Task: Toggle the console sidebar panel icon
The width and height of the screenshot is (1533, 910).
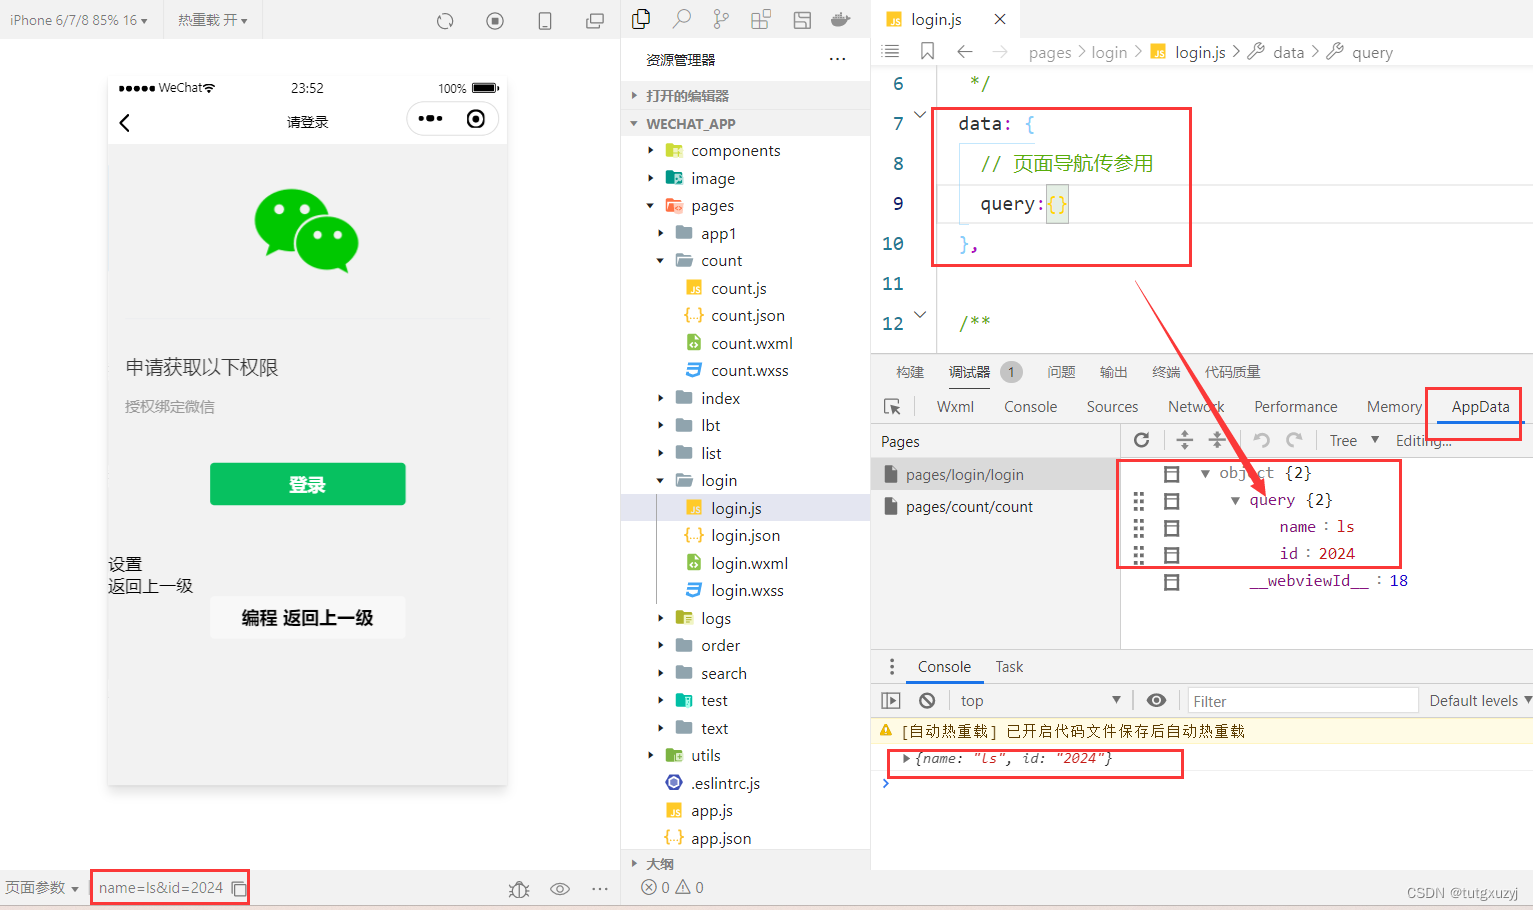Action: pos(891,701)
